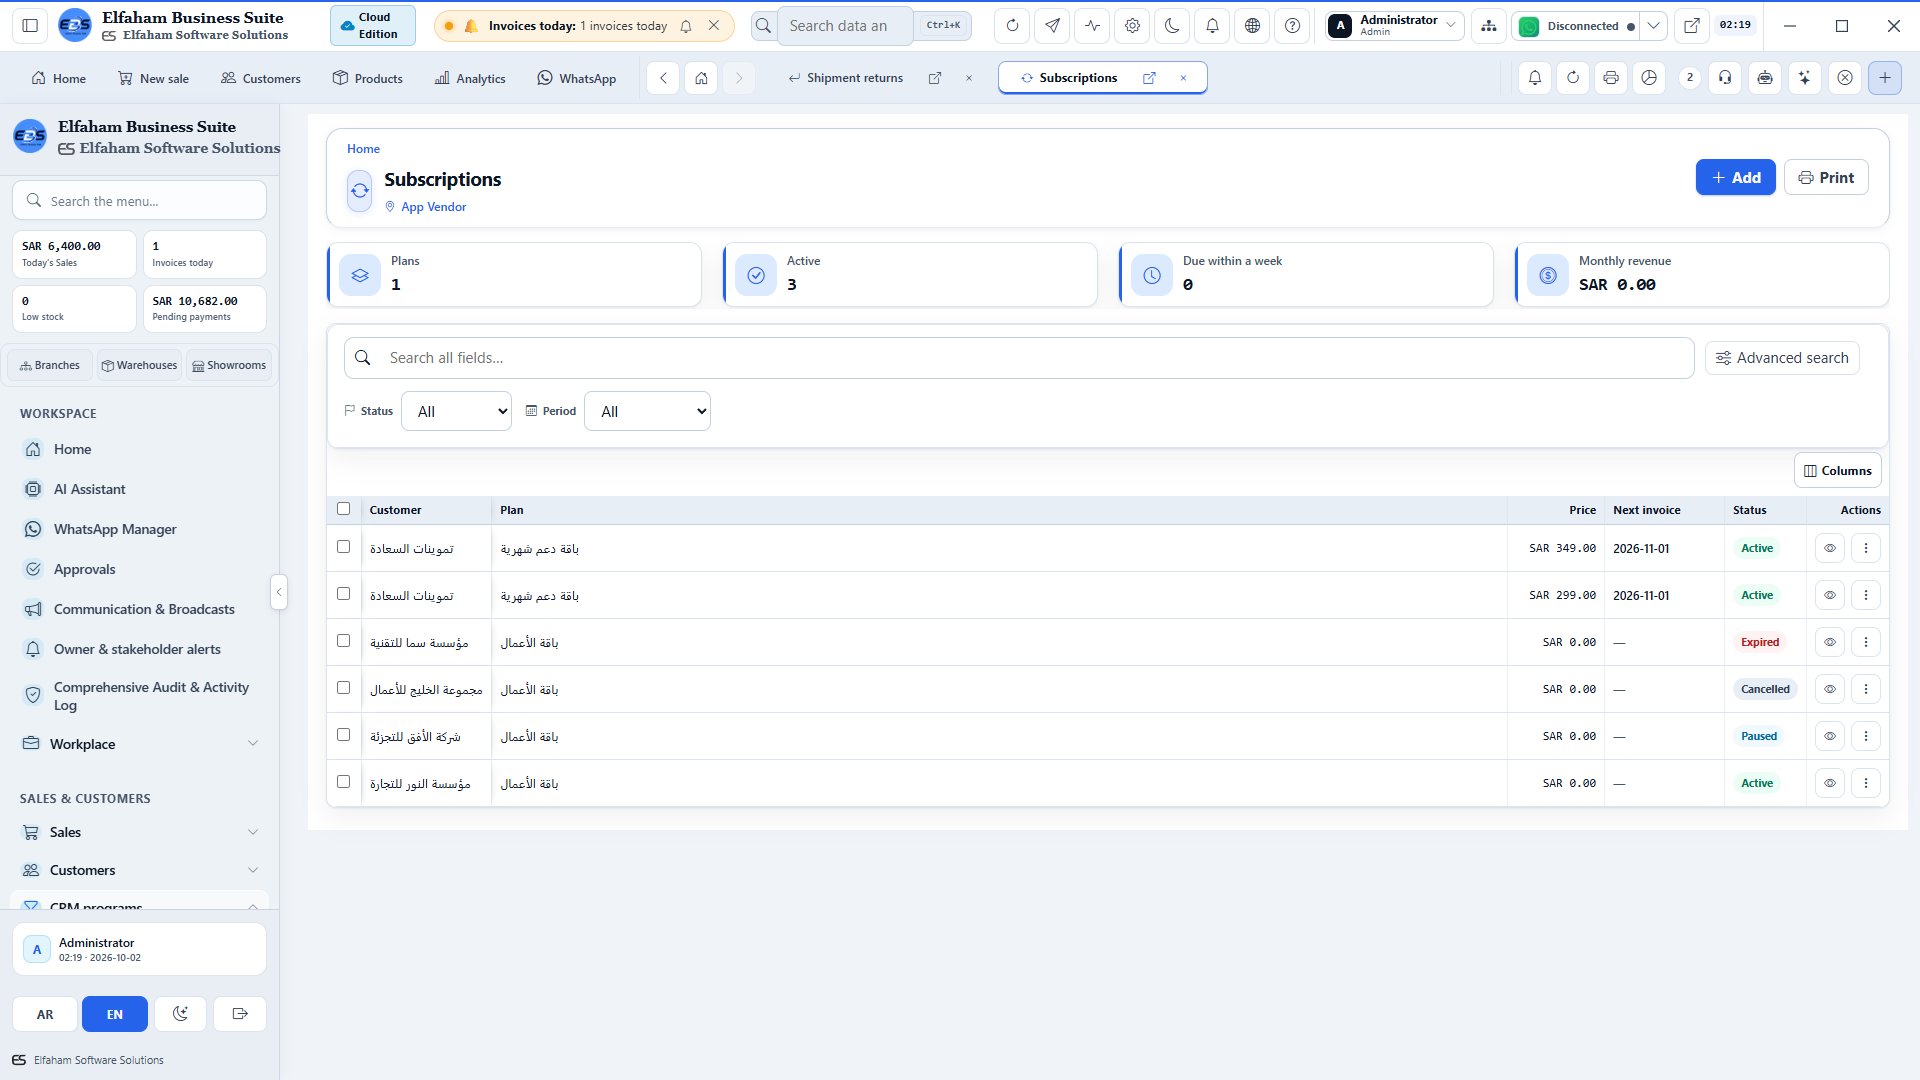
Task: Click the theme toggle icon next to EN
Action: click(x=180, y=1014)
